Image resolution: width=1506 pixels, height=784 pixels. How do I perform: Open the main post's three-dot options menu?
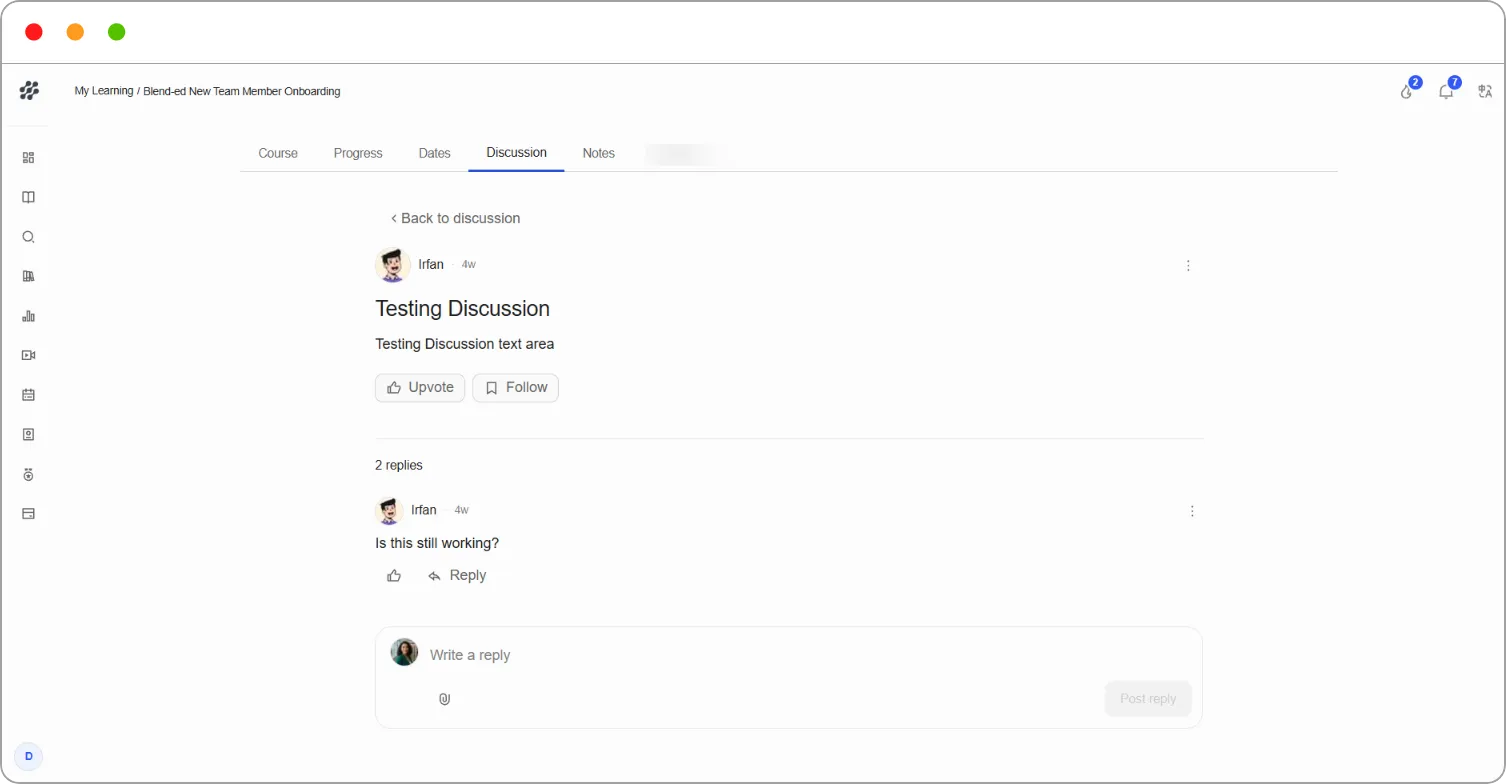click(1188, 266)
